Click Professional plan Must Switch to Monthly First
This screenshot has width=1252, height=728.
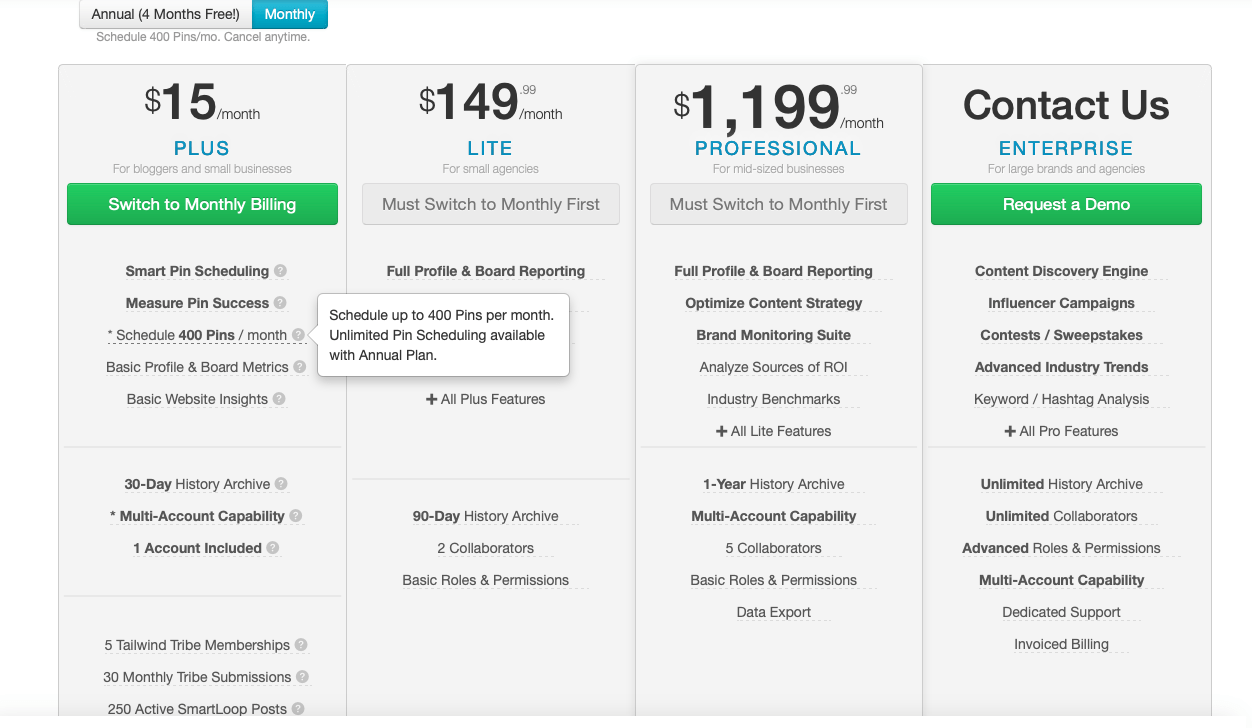[x=779, y=204]
